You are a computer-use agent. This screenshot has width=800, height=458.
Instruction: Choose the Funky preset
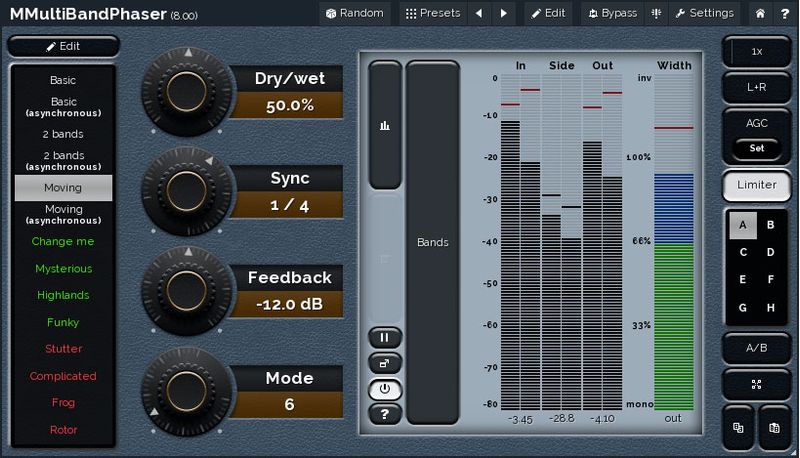pyautogui.click(x=63, y=322)
